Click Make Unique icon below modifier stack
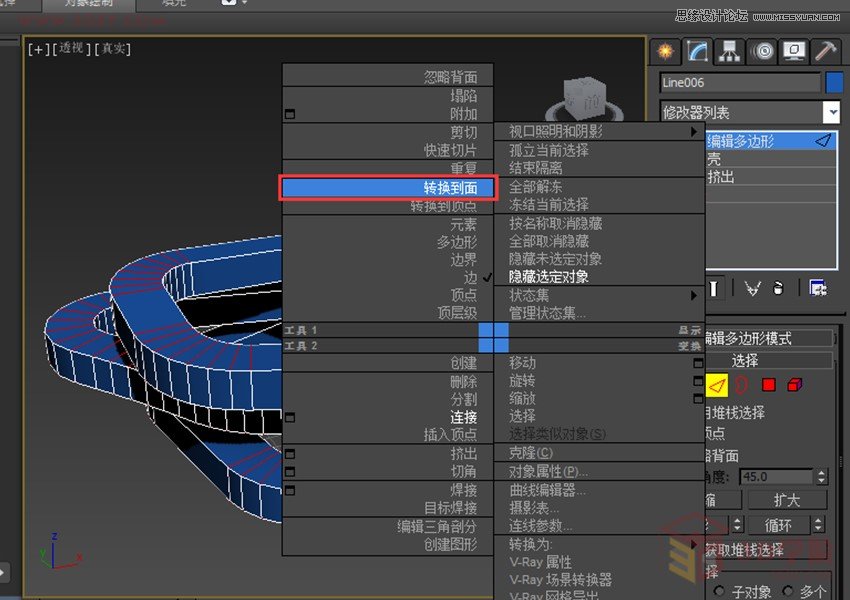 pyautogui.click(x=752, y=288)
